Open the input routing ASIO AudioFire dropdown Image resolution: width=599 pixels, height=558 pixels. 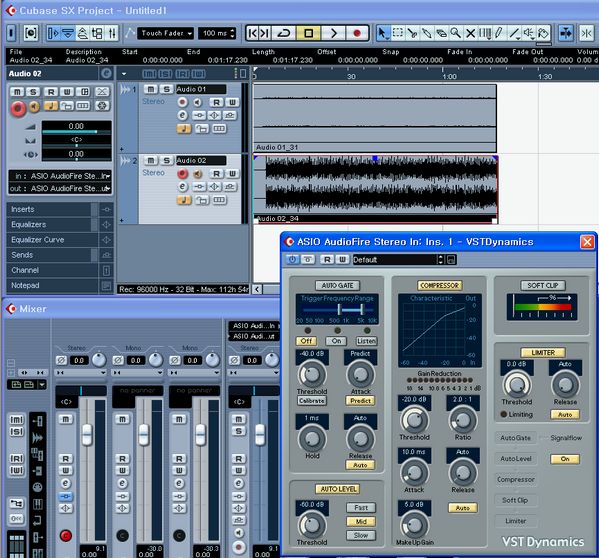[60, 176]
